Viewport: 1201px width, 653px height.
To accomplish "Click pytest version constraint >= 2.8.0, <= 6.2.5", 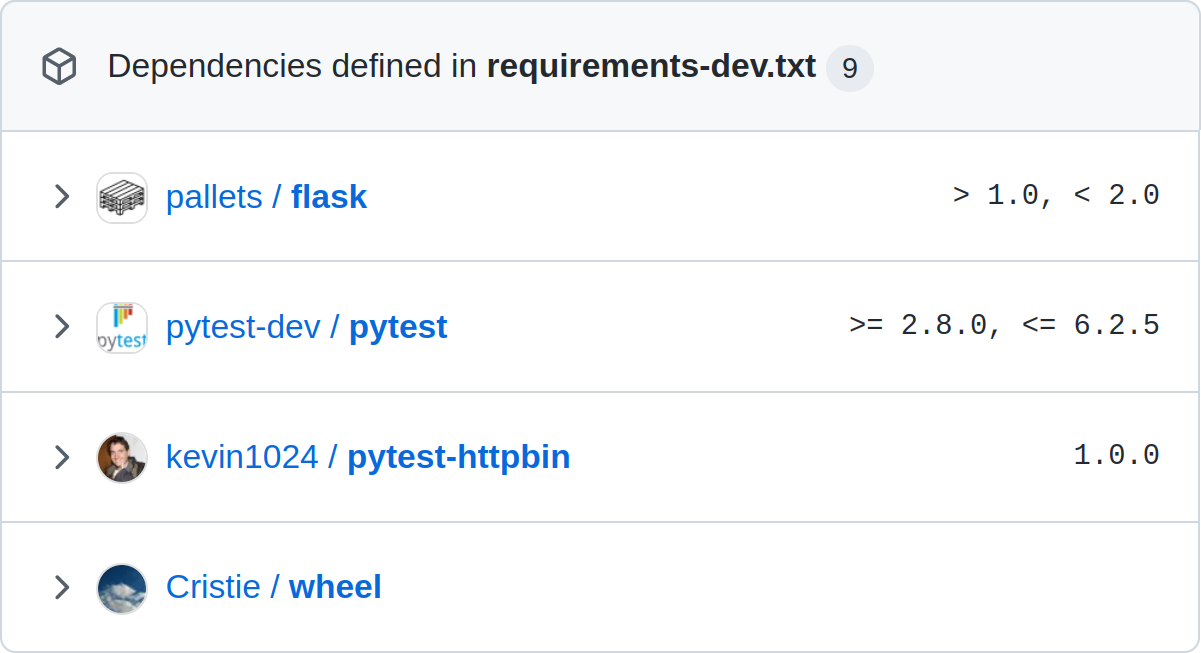I will [1004, 325].
